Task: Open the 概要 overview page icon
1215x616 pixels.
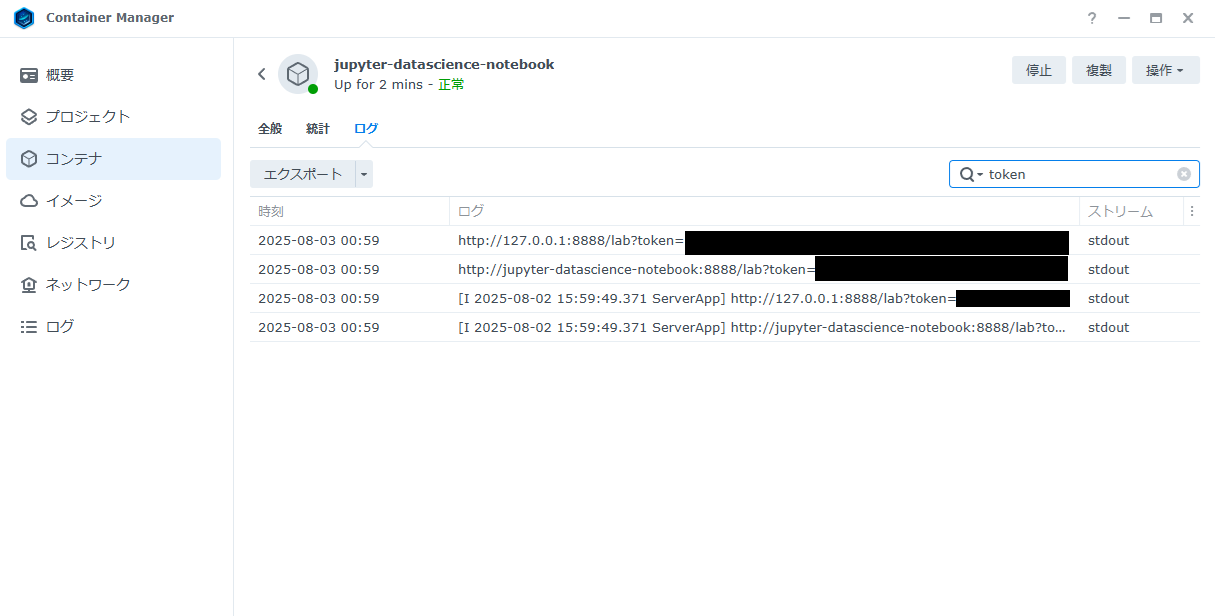Action: tap(29, 75)
